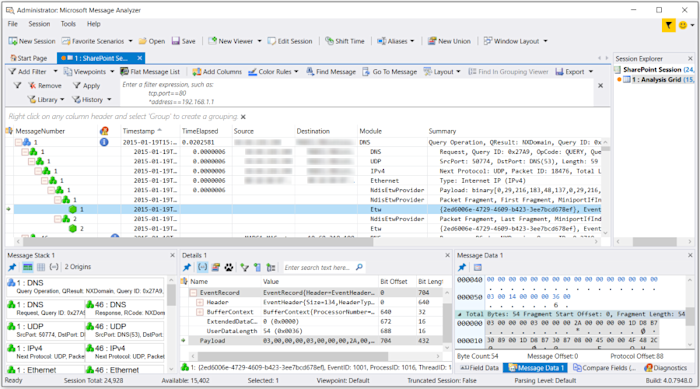Click the Color Rules icon
The image size is (700, 389).
click(x=252, y=71)
